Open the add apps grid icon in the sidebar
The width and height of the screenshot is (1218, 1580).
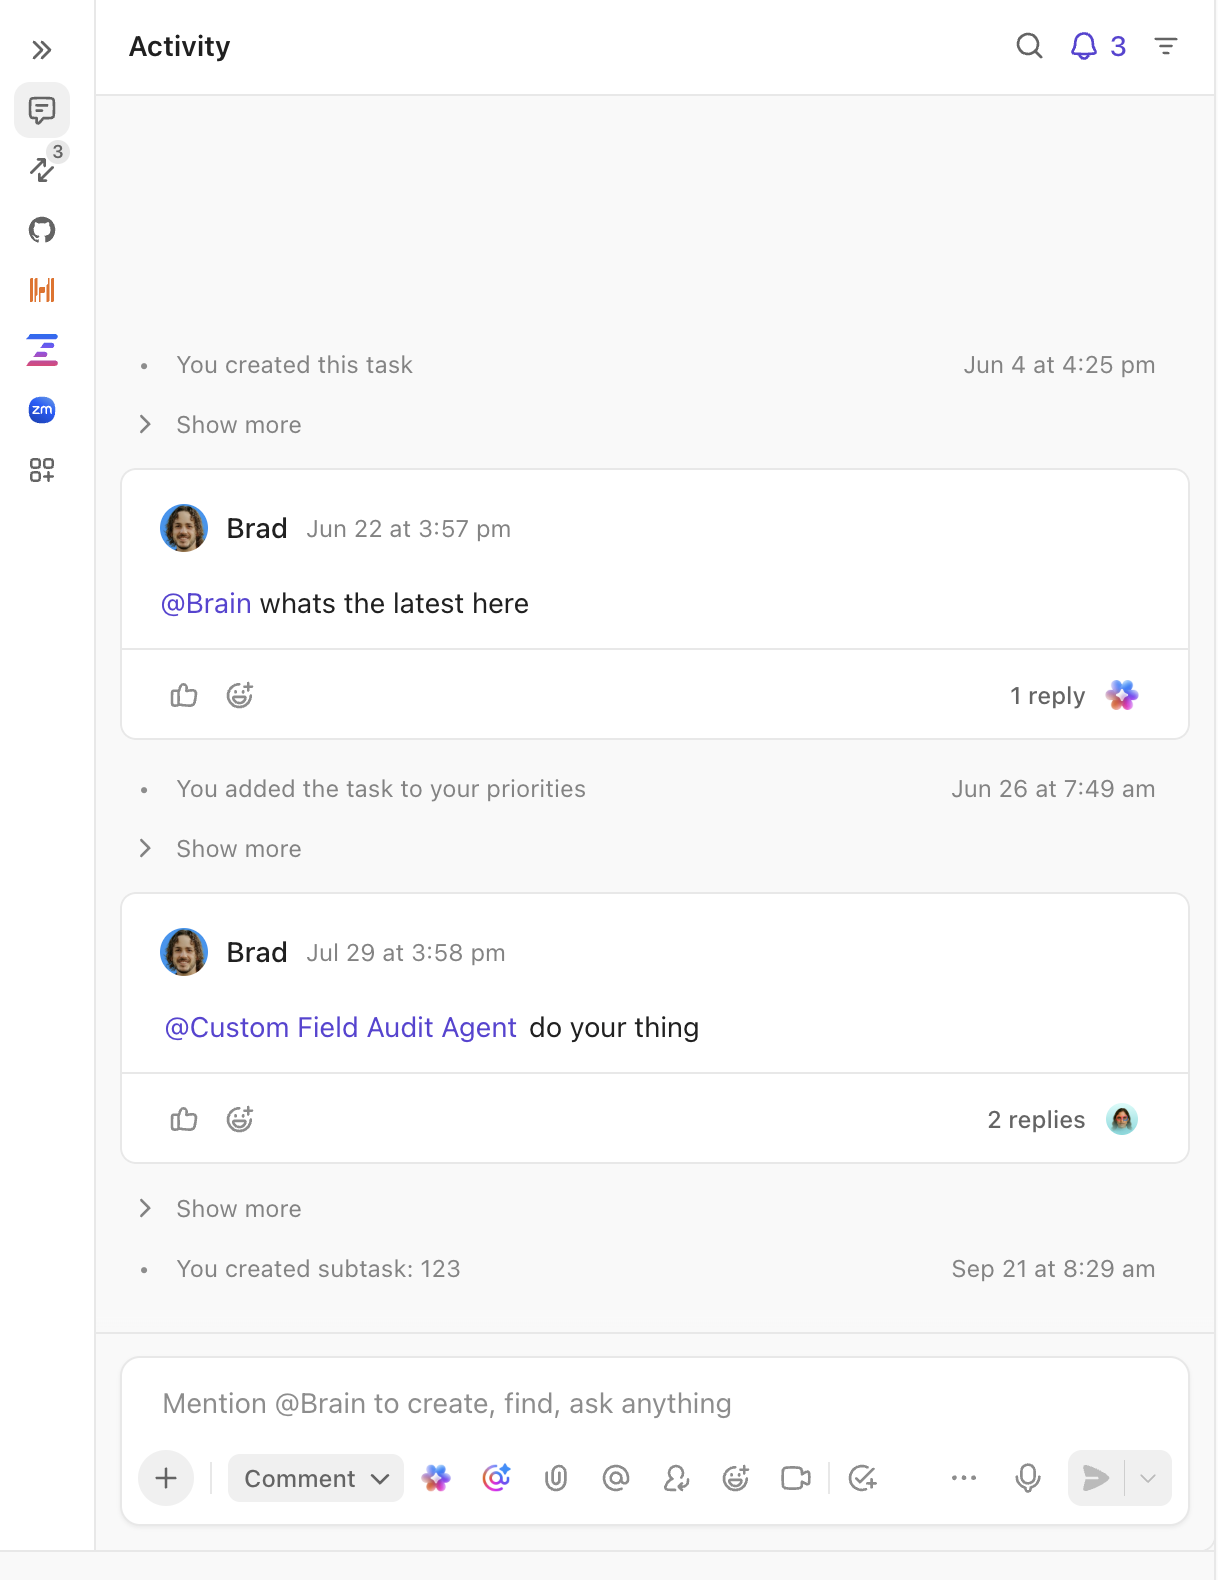coord(42,470)
